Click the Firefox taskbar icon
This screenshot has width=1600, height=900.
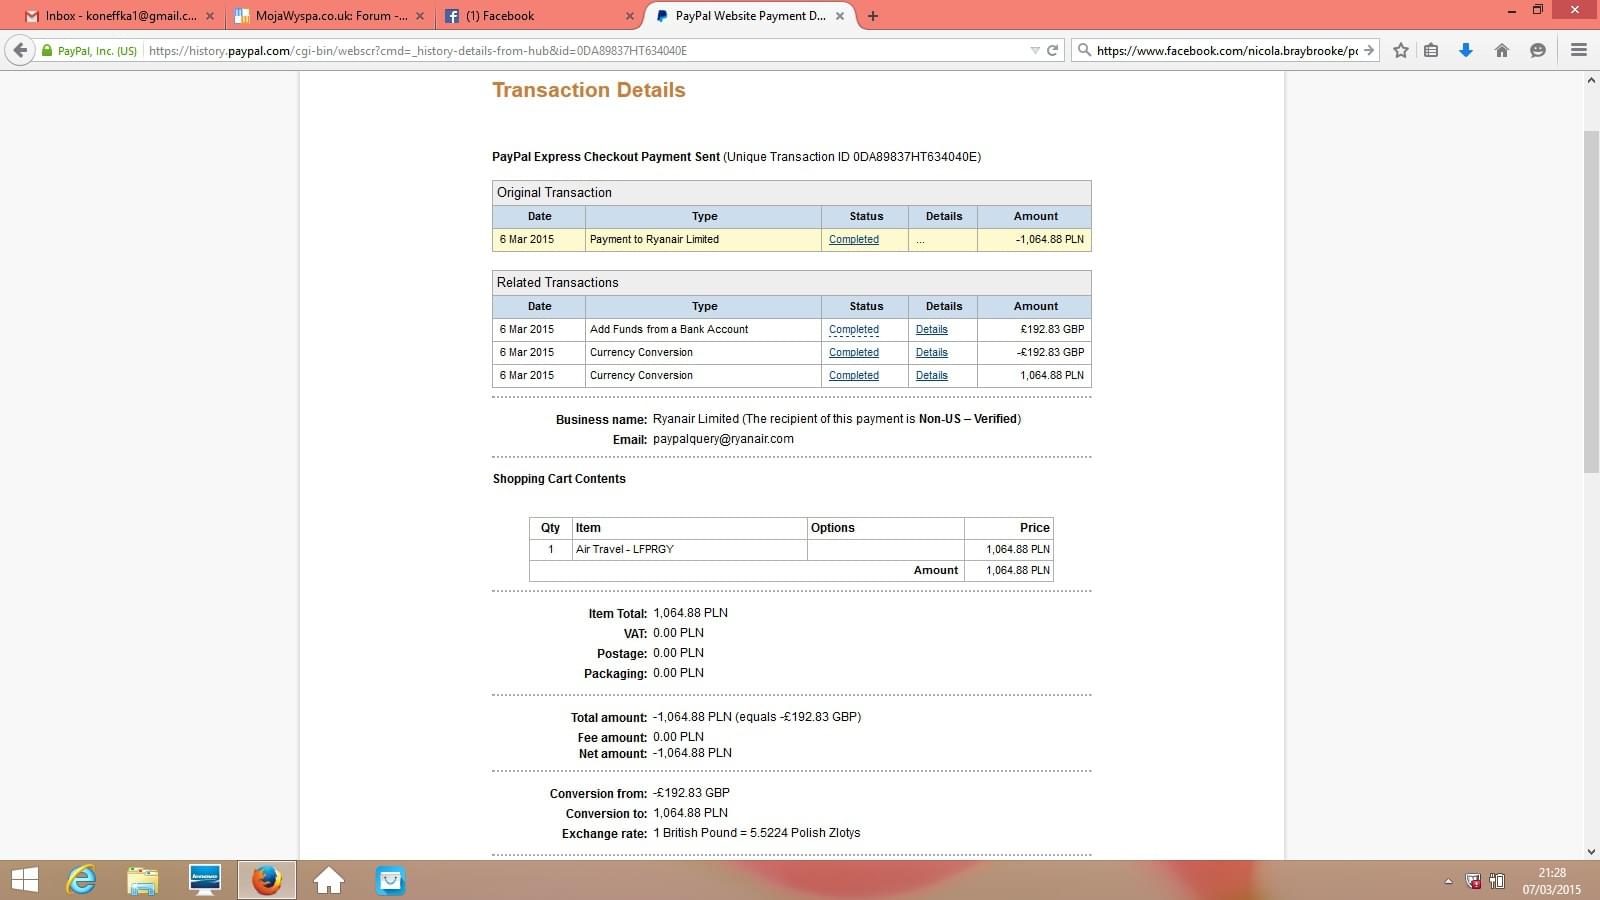(x=267, y=880)
